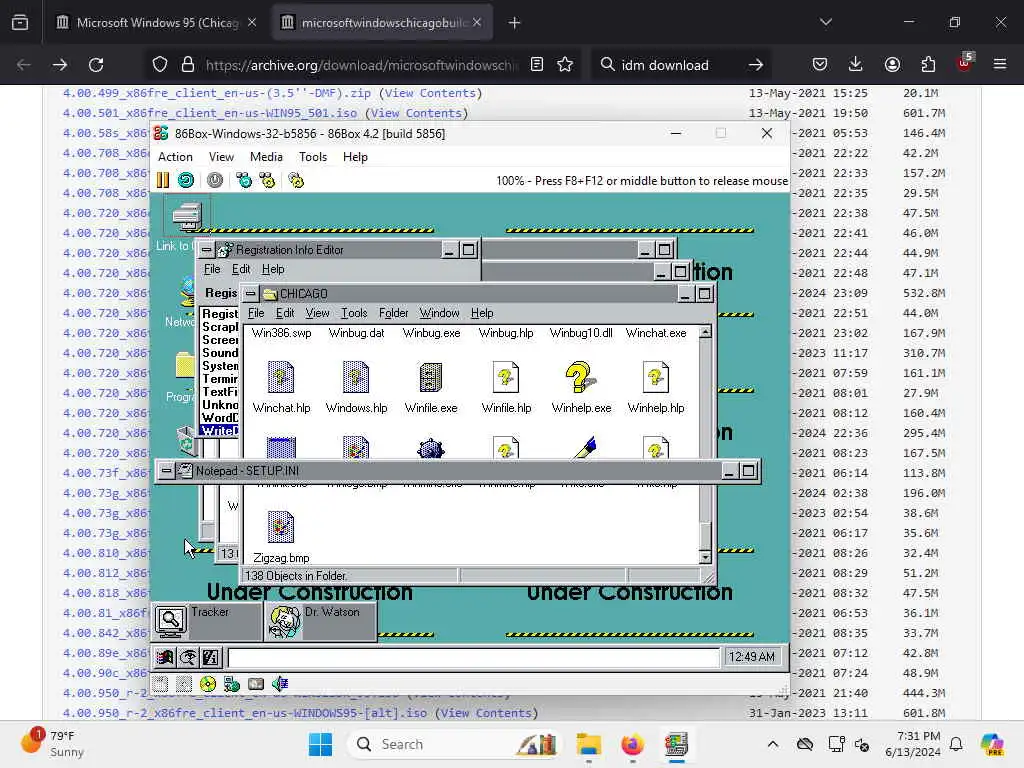
Task: Click View Contents link for 3.5 DMF zip
Action: 430,93
